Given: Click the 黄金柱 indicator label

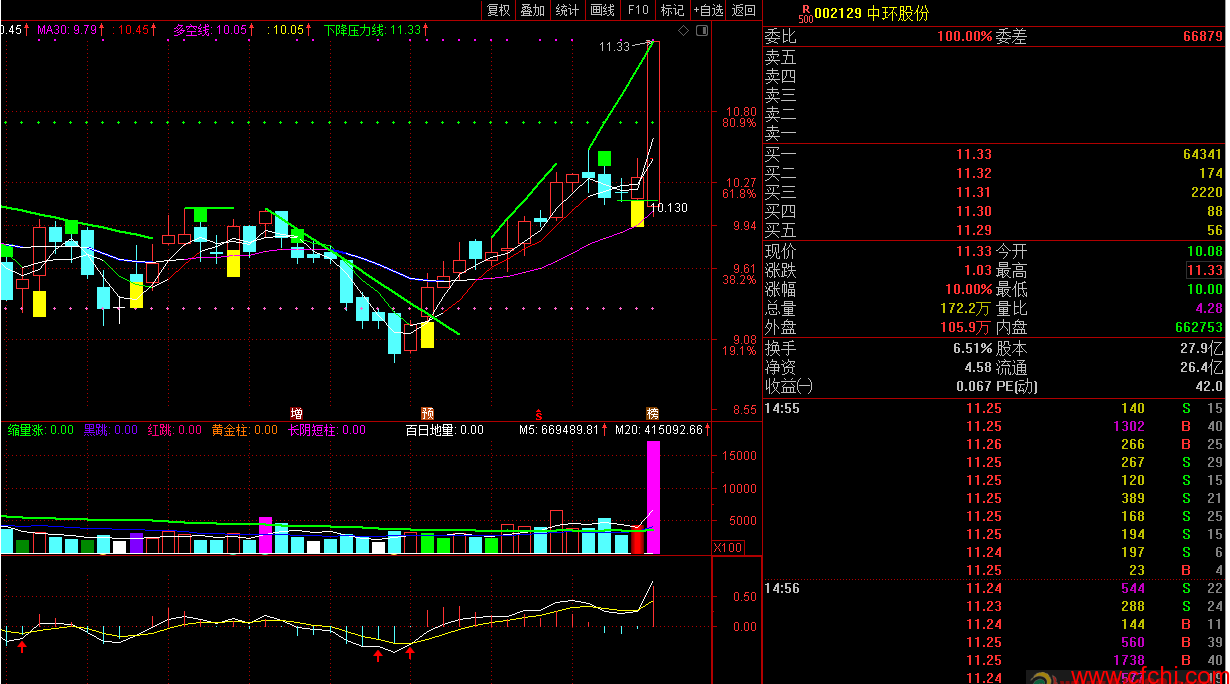Looking at the screenshot, I should tap(244, 430).
